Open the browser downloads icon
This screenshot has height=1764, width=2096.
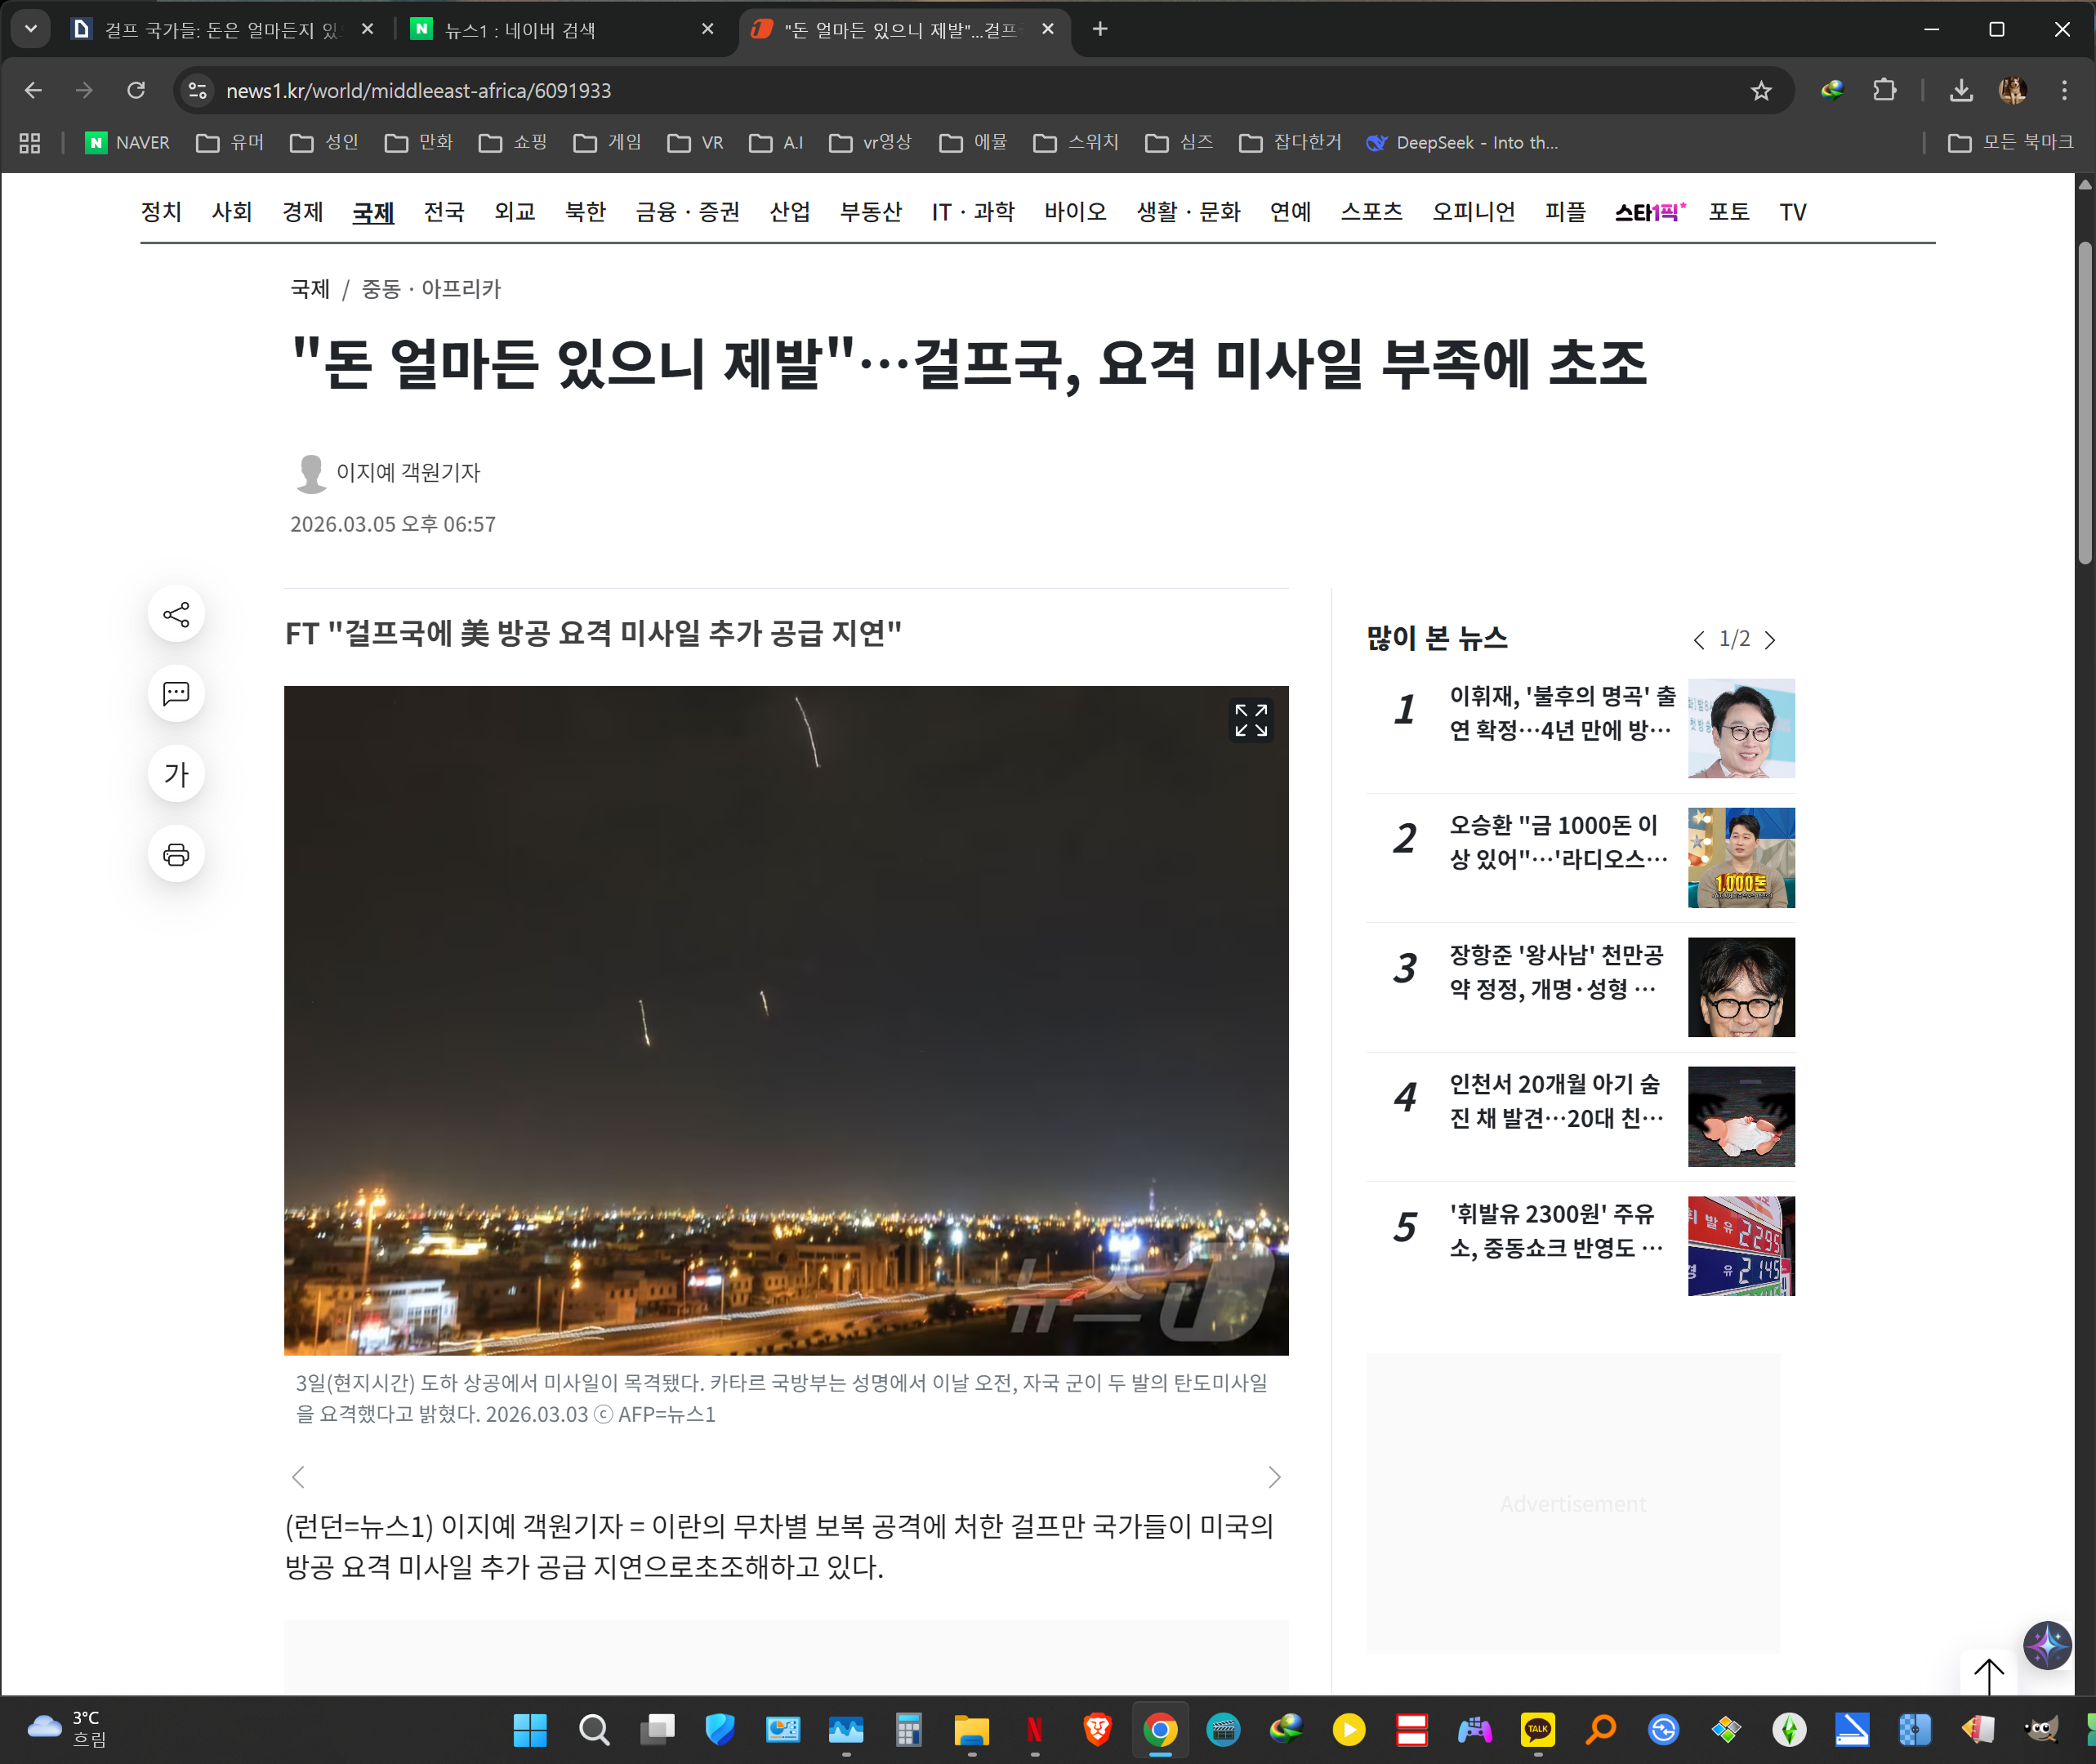[1961, 91]
